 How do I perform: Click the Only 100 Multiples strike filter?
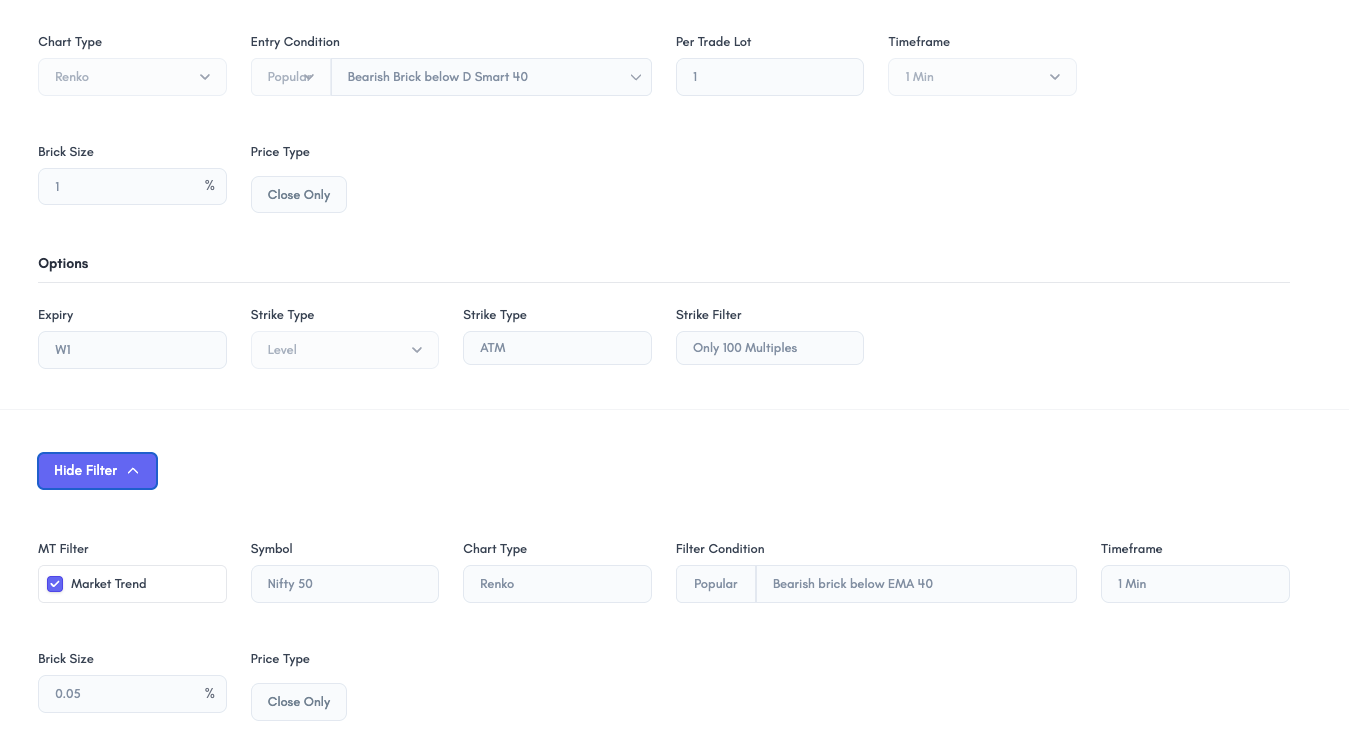(769, 348)
